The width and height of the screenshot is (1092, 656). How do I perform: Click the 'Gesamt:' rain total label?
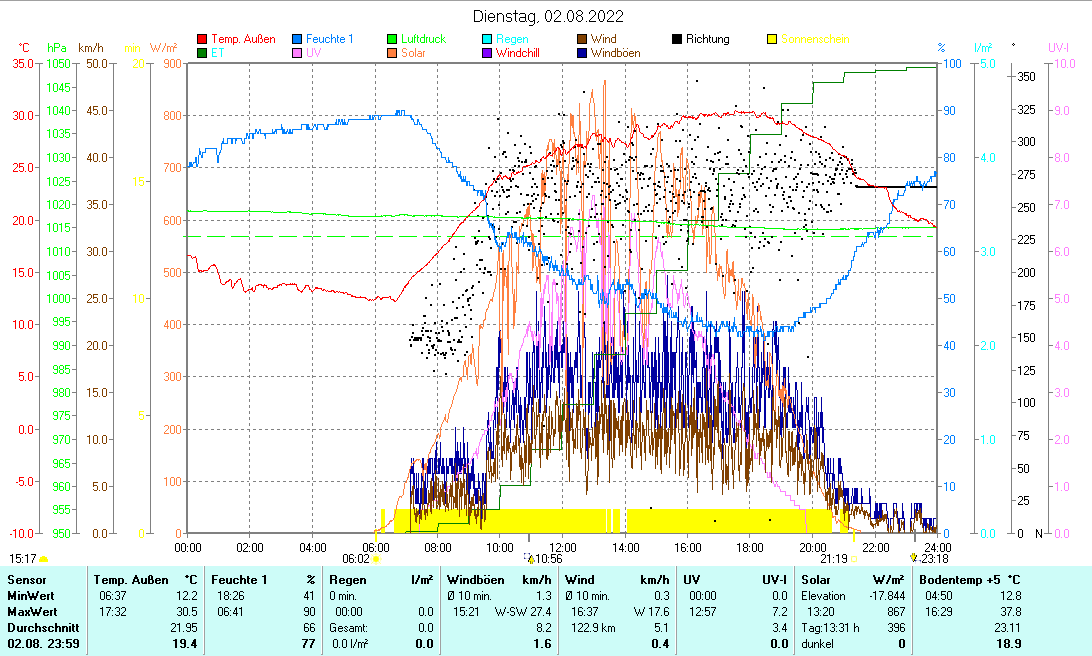click(349, 628)
